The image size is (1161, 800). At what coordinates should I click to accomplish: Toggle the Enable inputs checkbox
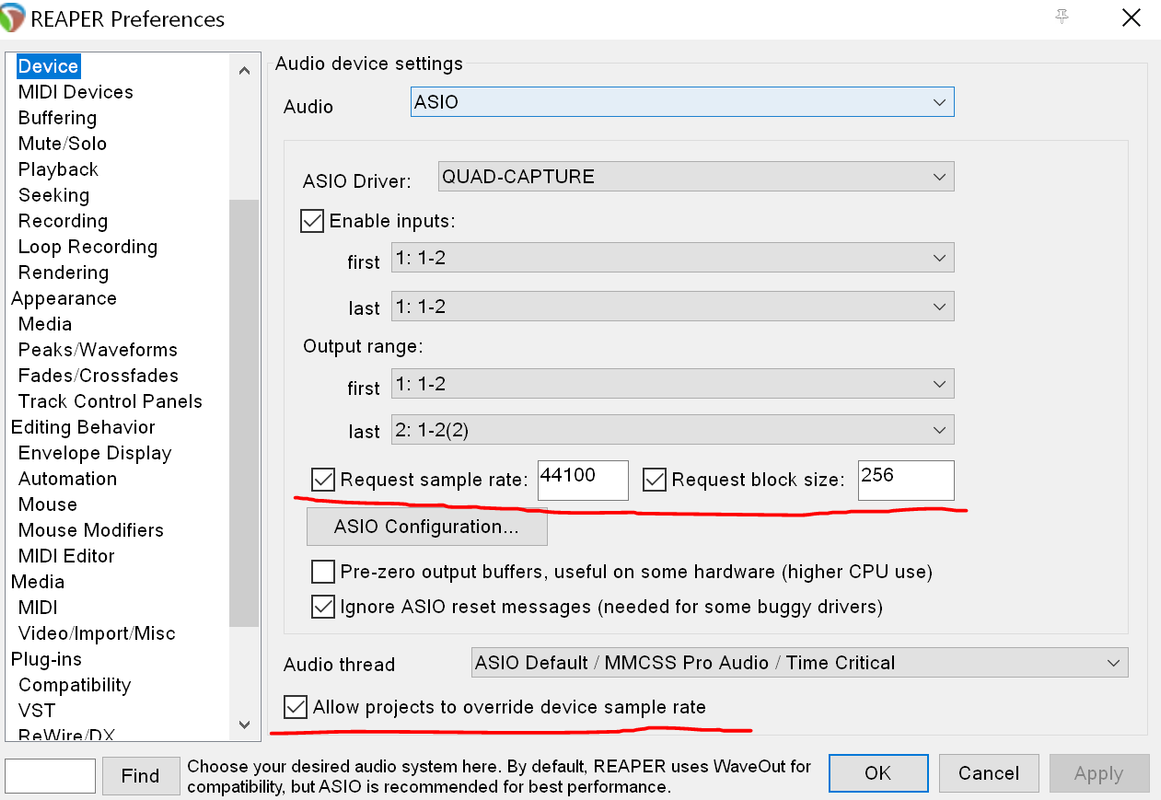coord(312,221)
